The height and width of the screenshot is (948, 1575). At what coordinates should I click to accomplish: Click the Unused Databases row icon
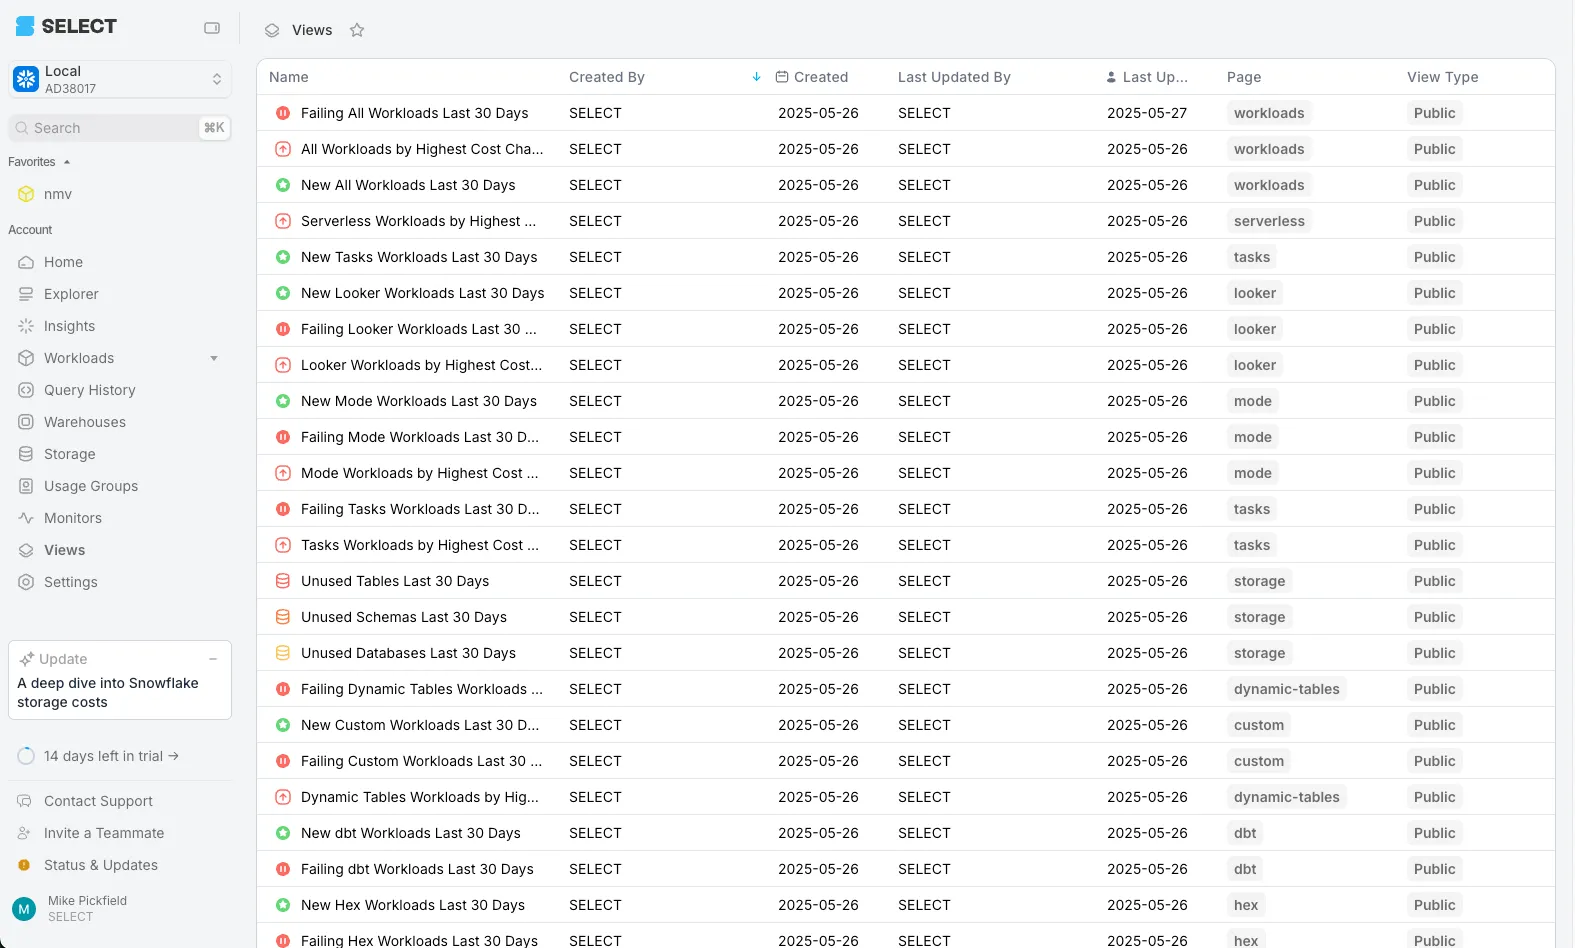(283, 653)
